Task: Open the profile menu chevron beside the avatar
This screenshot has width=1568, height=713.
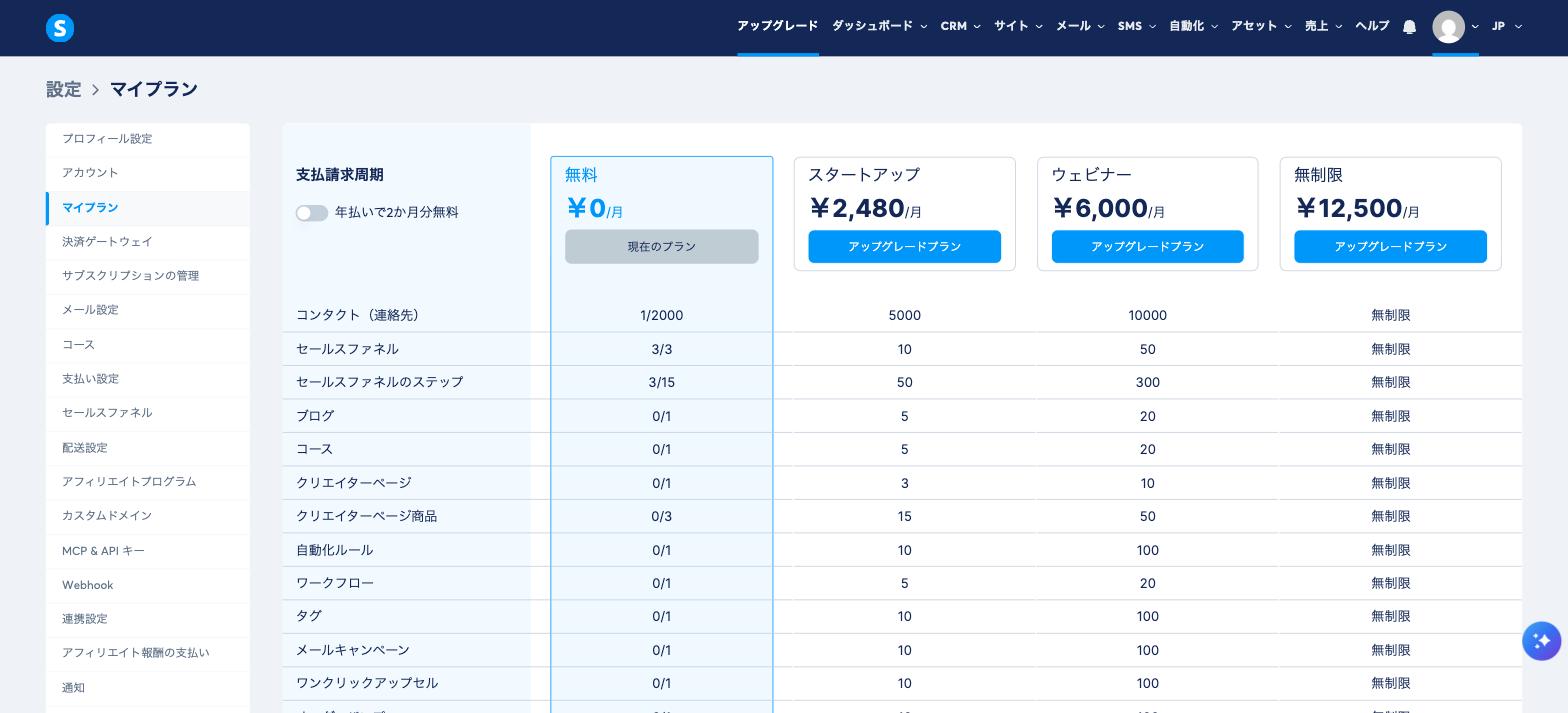Action: (x=1475, y=27)
